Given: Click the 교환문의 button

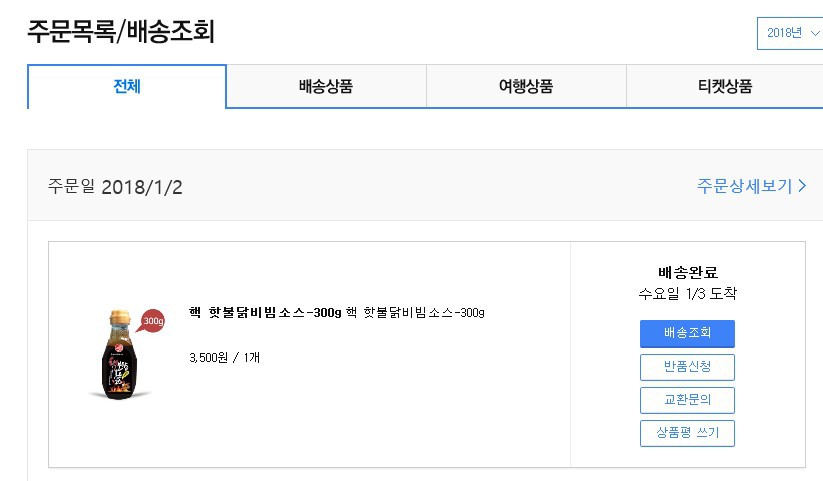Looking at the screenshot, I should [x=687, y=400].
